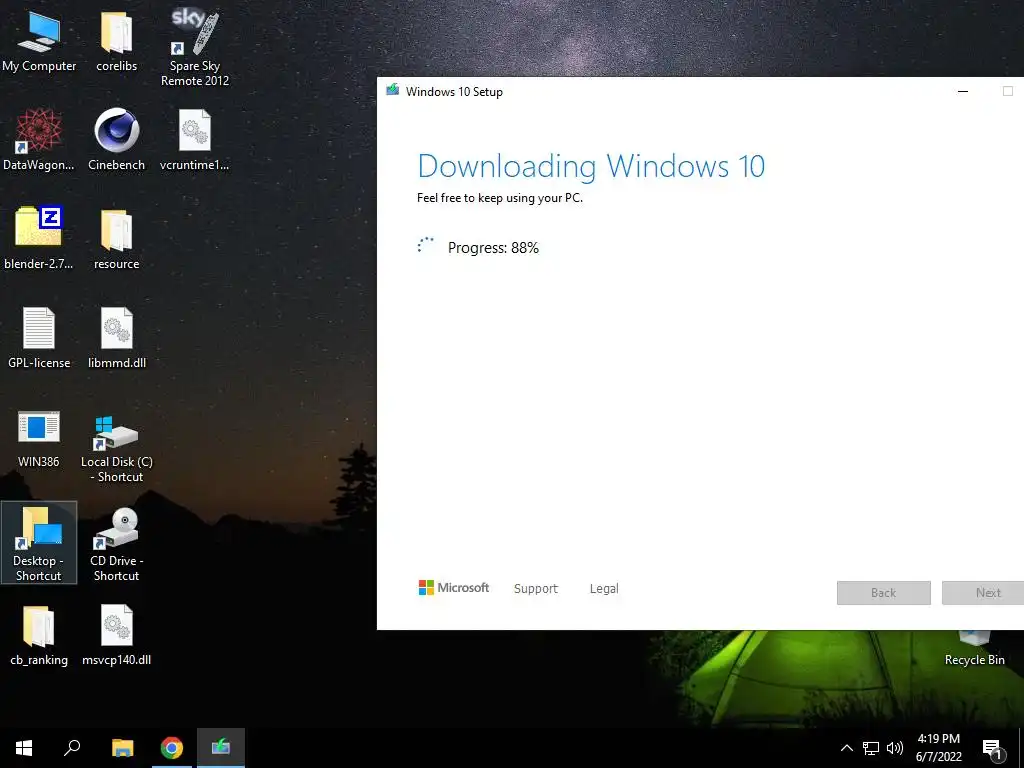1024x768 pixels.
Task: Open CD Drive - Shortcut icon
Action: 116,544
